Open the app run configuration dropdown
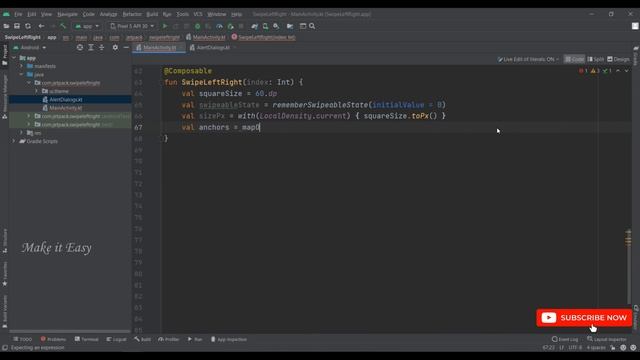Image resolution: width=640 pixels, height=360 pixels. pos(87,26)
